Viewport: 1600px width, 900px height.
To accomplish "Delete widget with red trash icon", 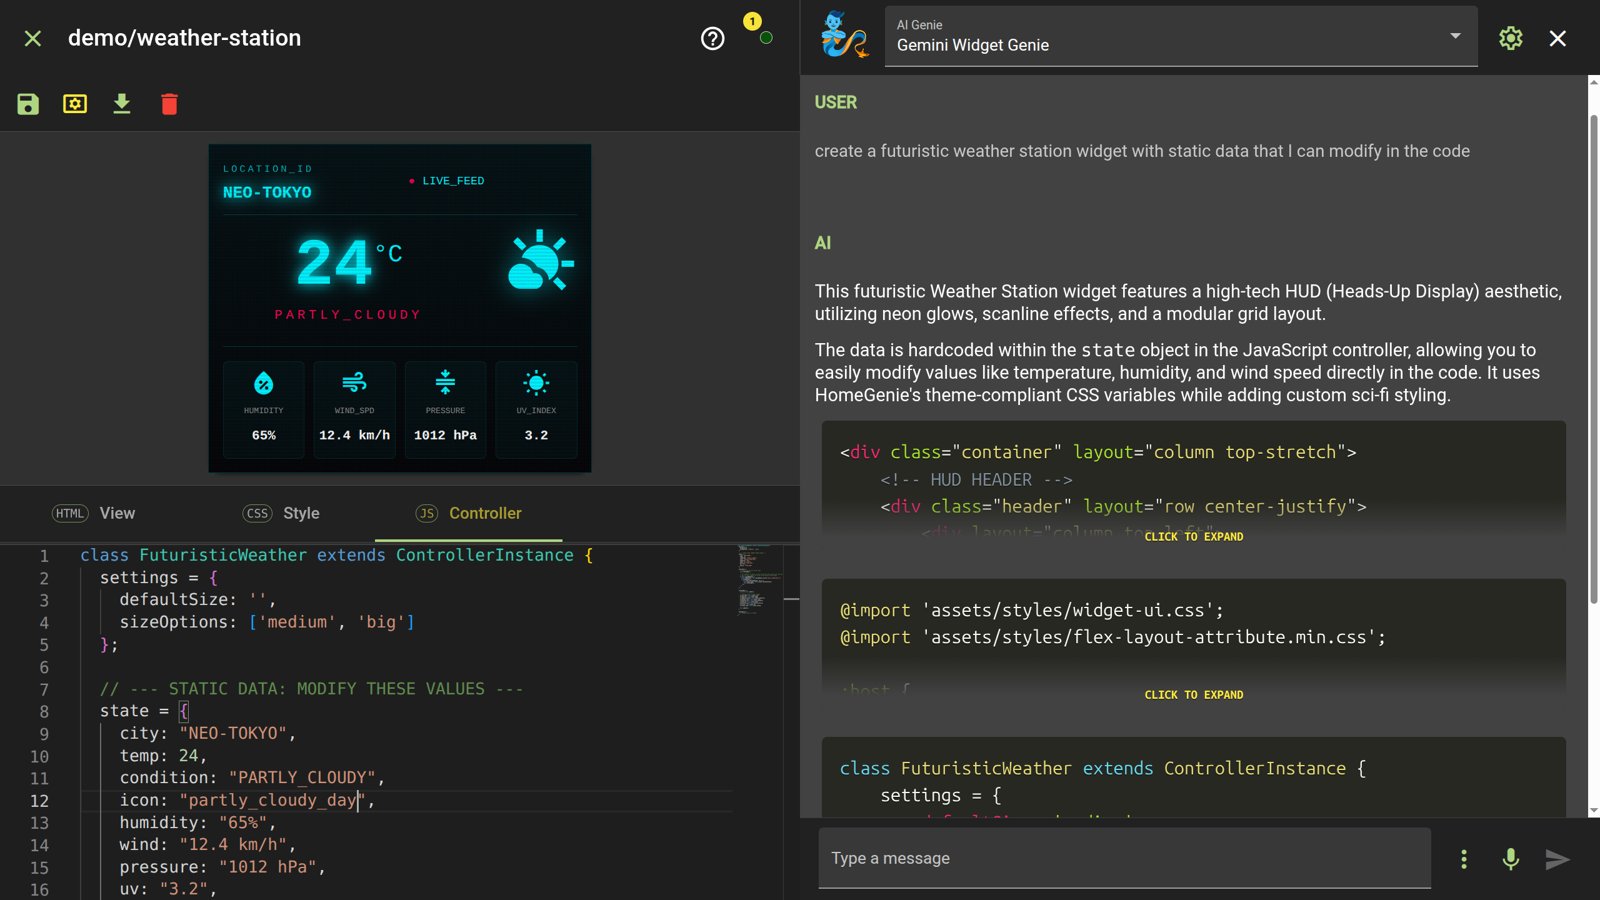I will tap(169, 104).
